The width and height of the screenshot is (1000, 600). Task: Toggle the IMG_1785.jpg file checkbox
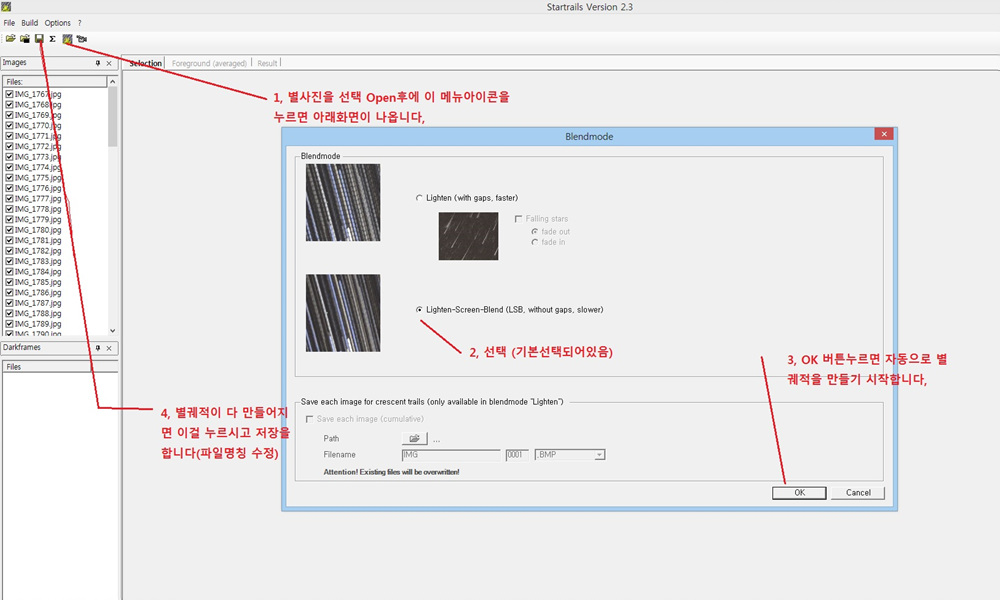[x=9, y=282]
